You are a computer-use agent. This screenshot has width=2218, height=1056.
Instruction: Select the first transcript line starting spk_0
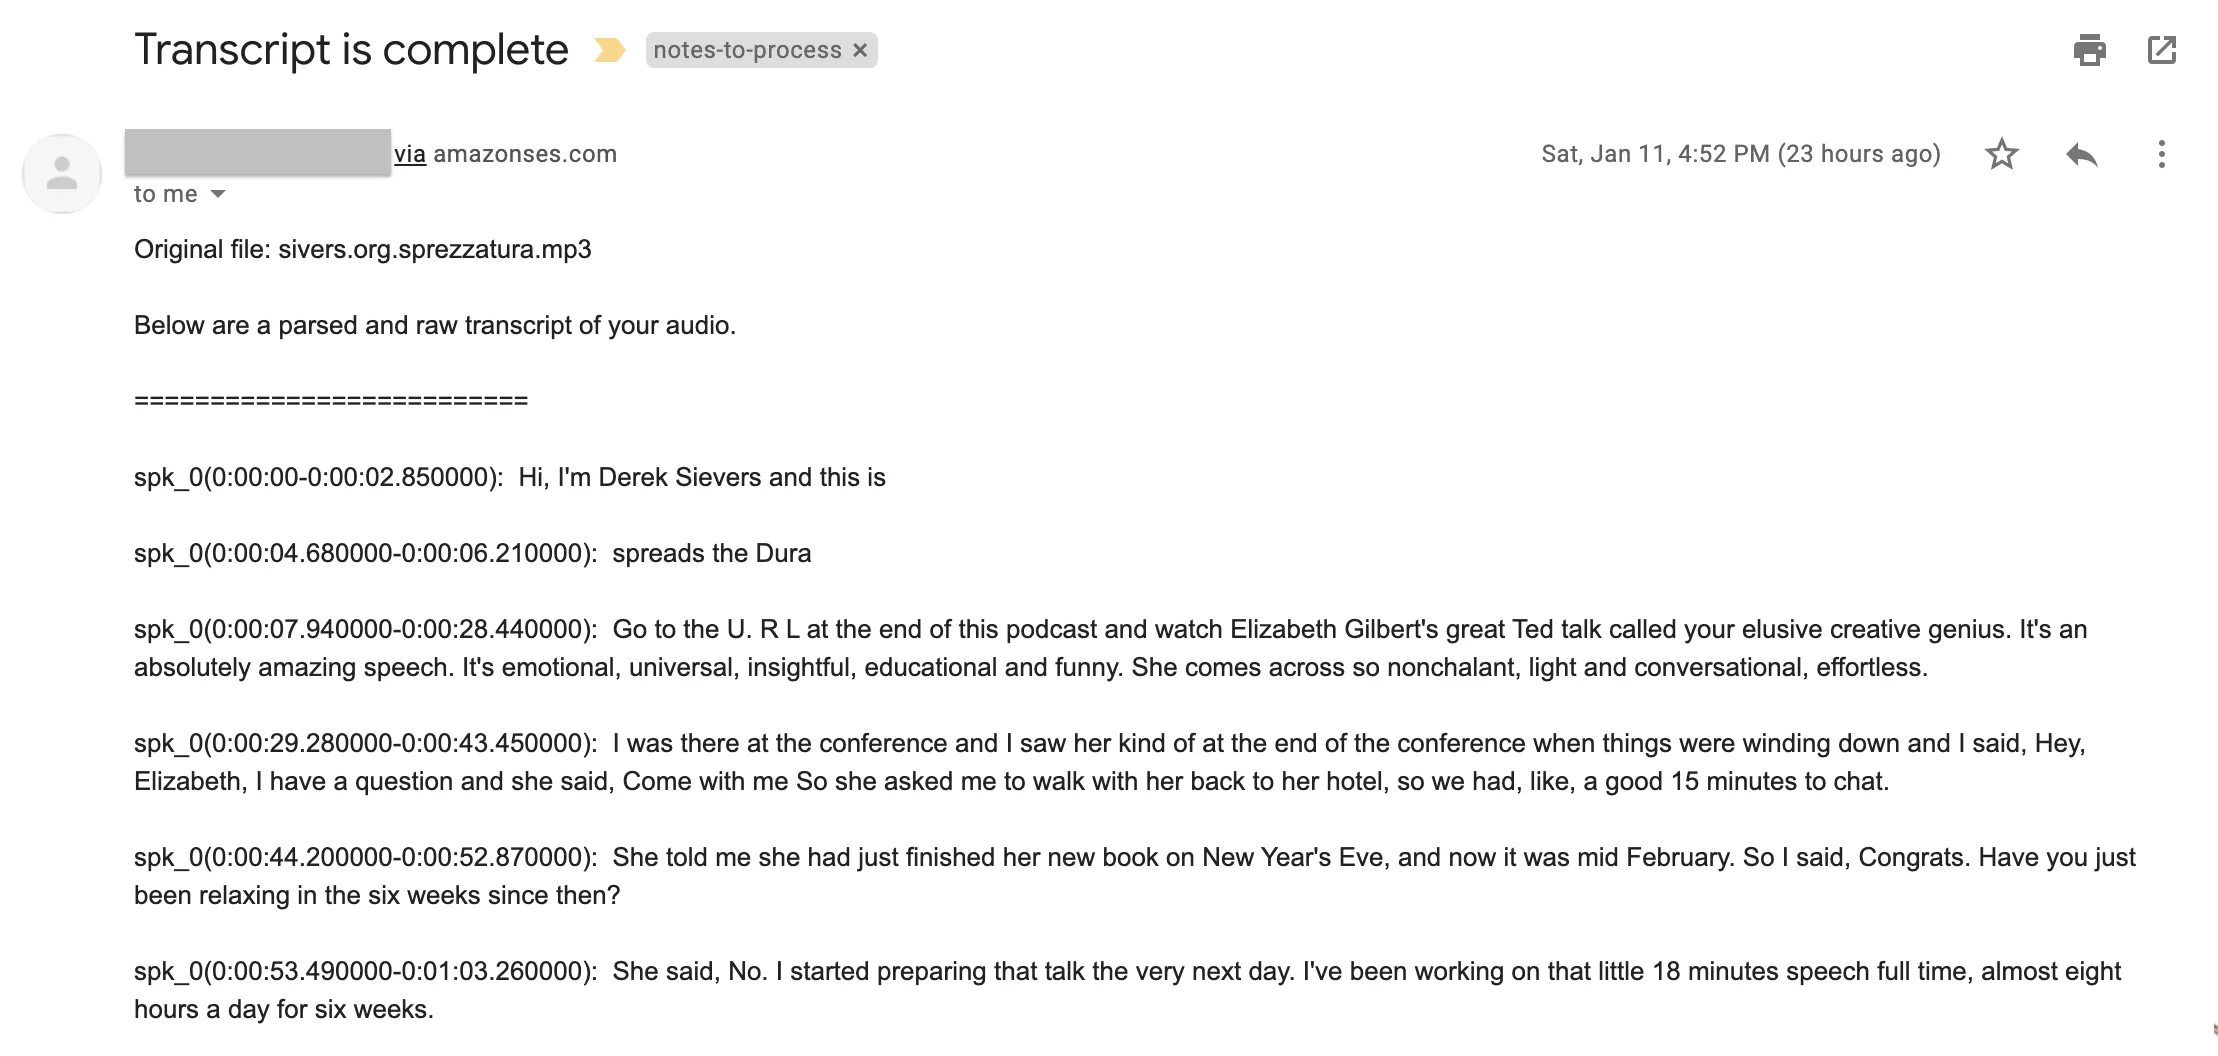(x=510, y=477)
